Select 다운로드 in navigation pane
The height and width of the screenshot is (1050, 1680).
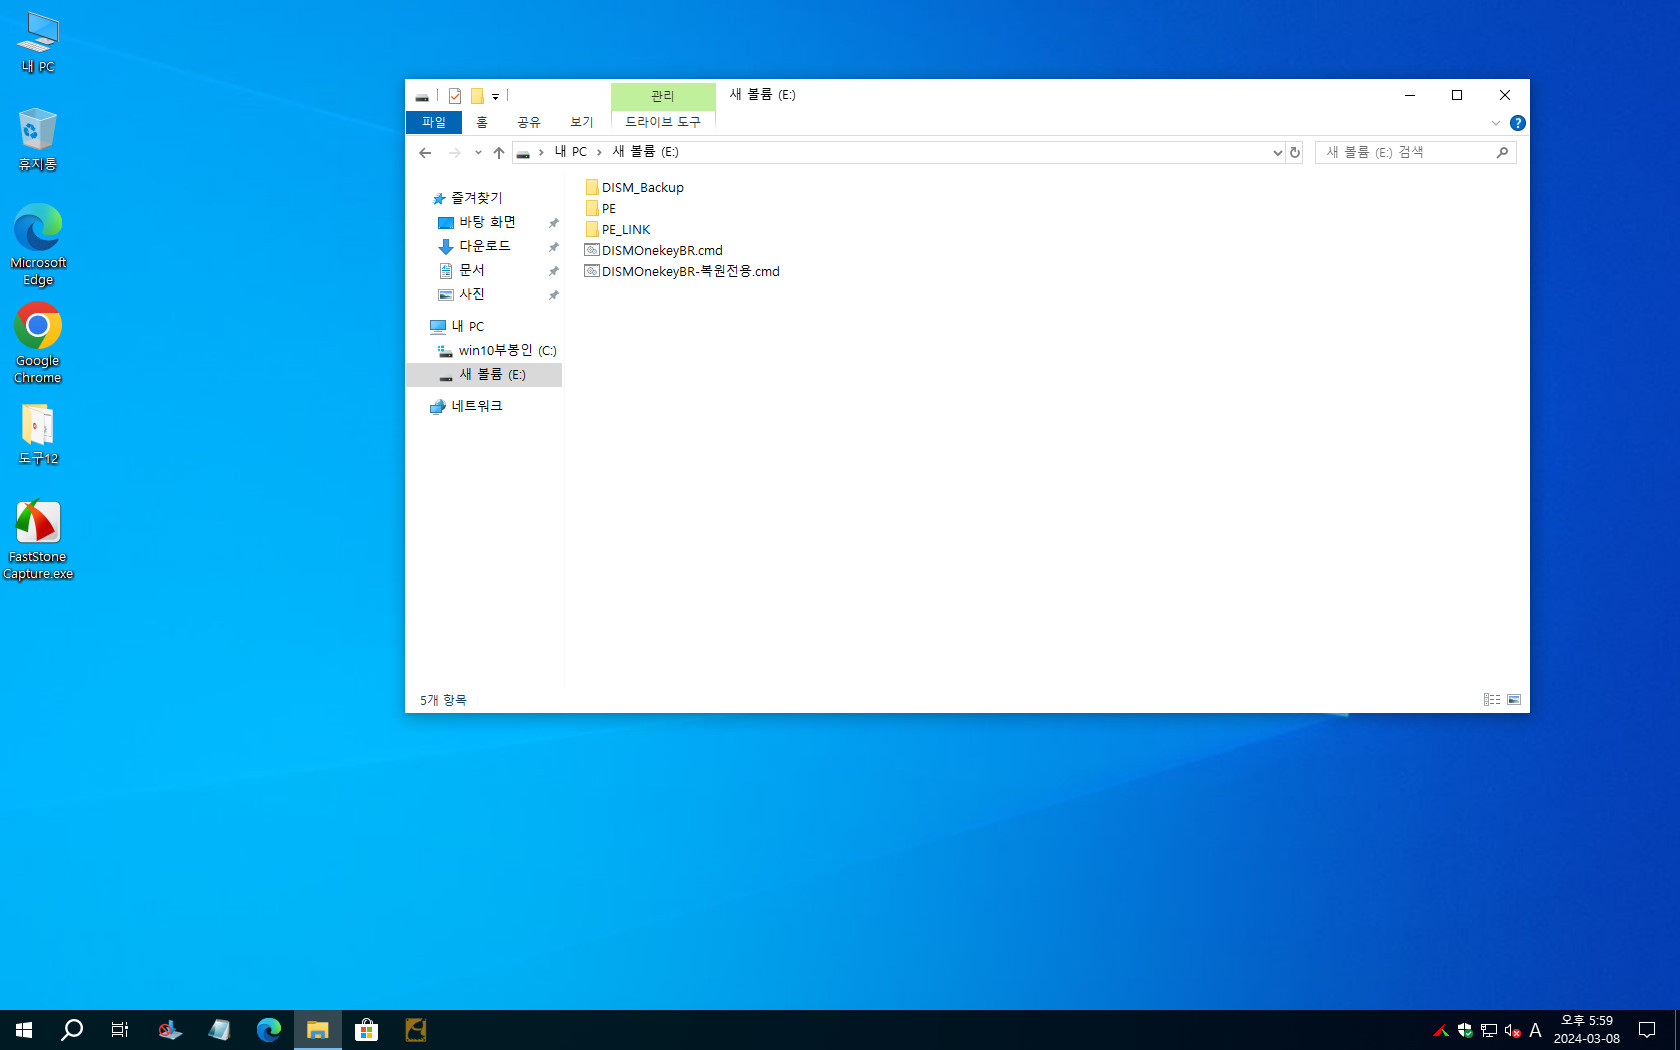[x=484, y=246]
